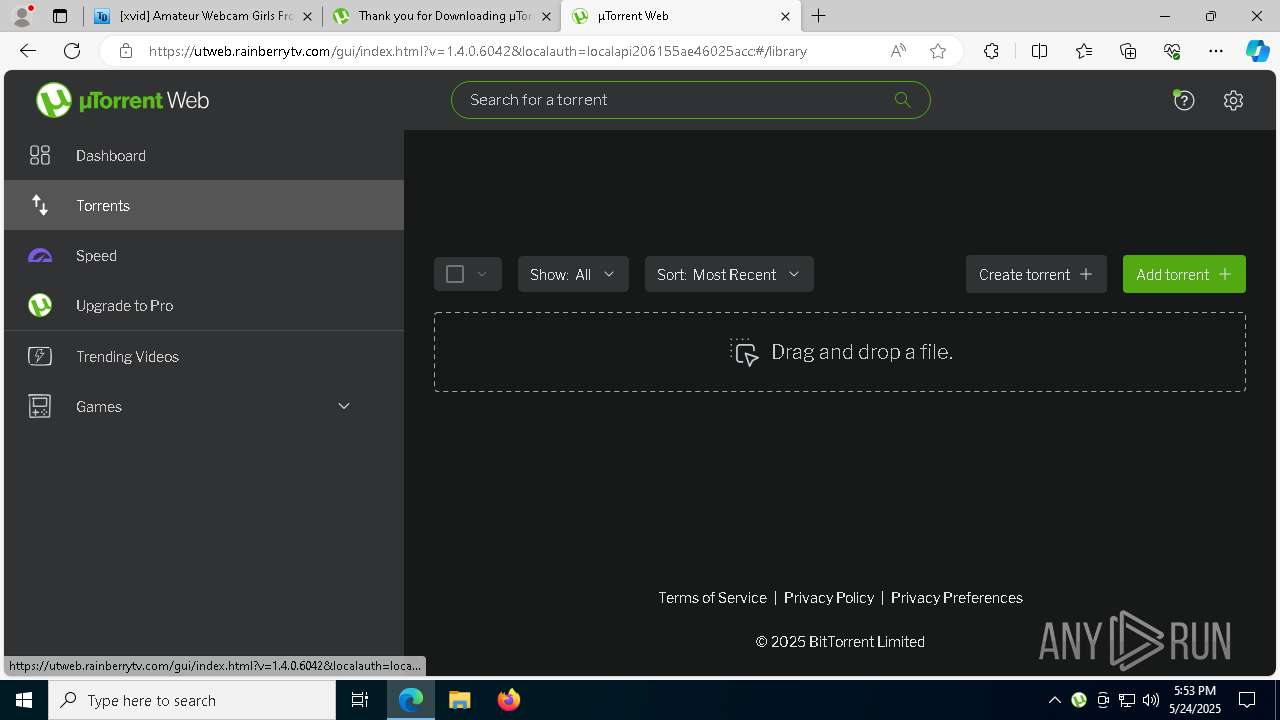This screenshot has width=1280, height=720.
Task: Open Firefox from the taskbar
Action: pos(508,700)
